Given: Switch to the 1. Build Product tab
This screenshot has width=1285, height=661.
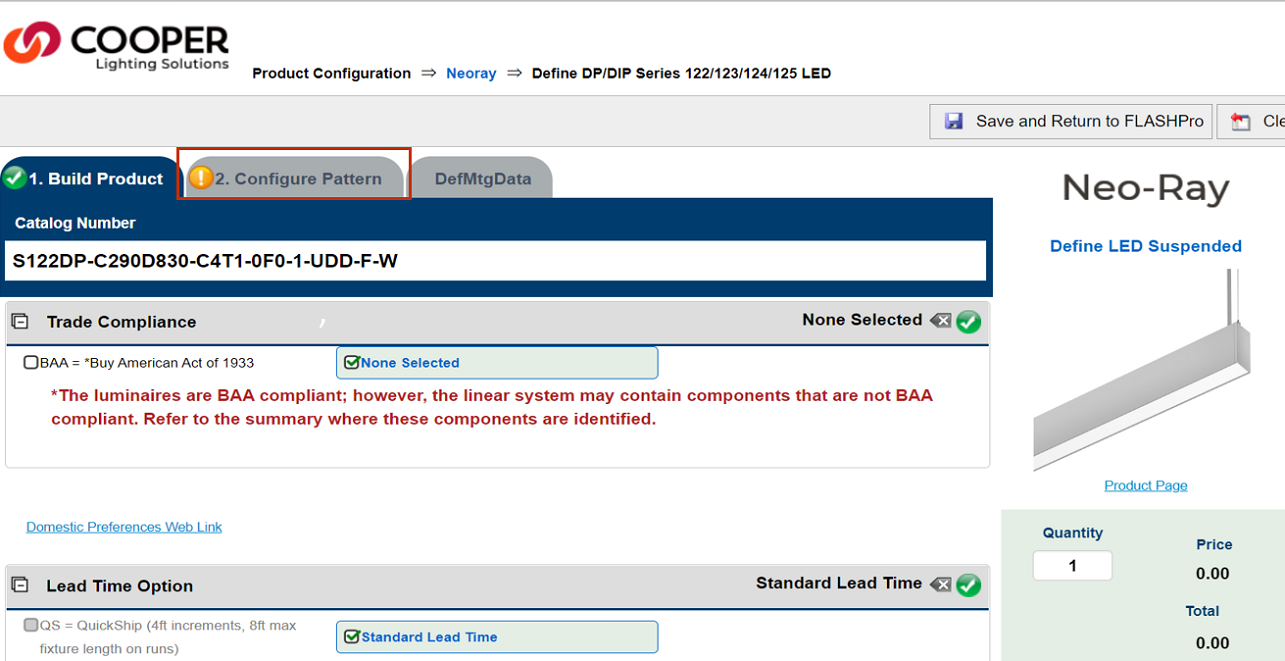Looking at the screenshot, I should click(x=90, y=178).
